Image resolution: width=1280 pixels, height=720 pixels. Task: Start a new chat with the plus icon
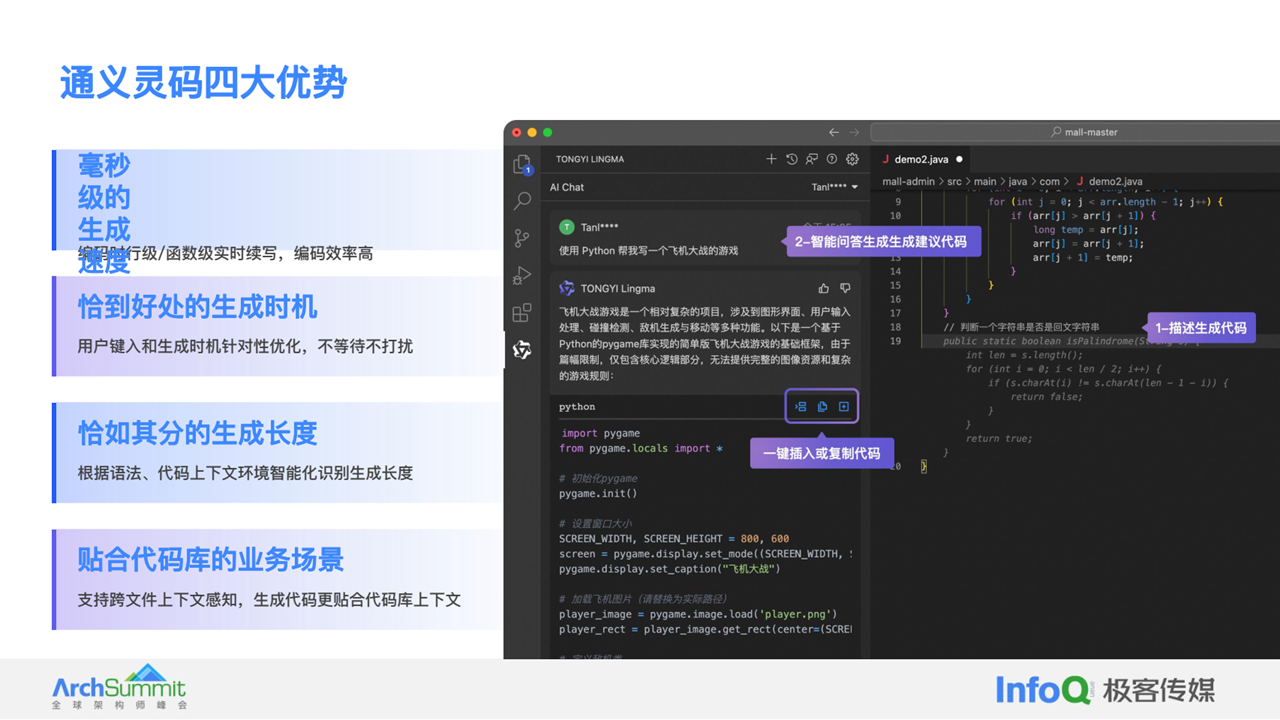[x=771, y=159]
